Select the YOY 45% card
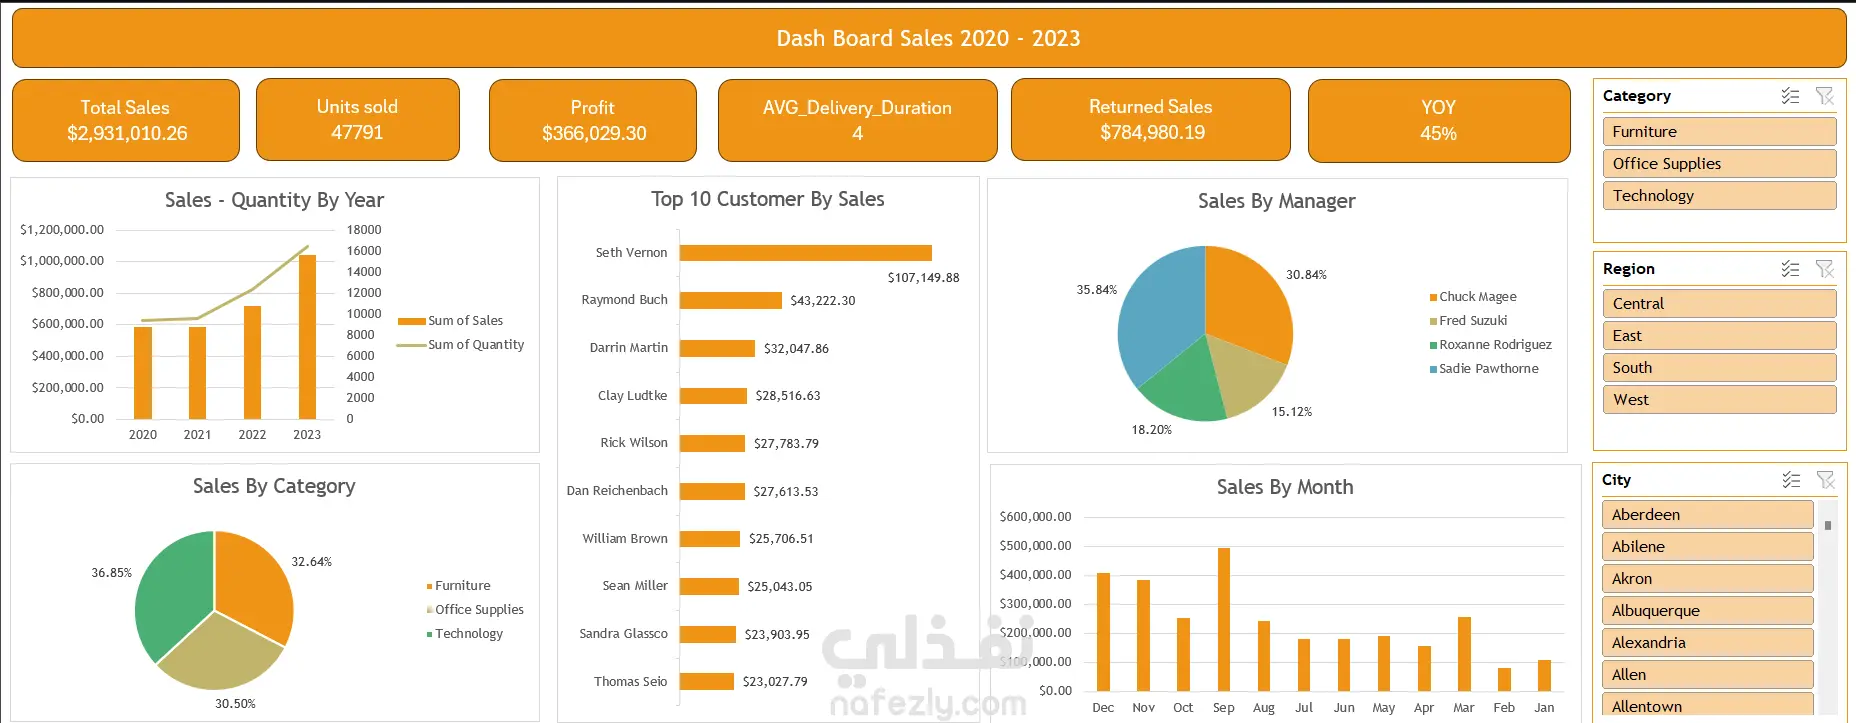Viewport: 1856px width, 723px height. tap(1439, 120)
